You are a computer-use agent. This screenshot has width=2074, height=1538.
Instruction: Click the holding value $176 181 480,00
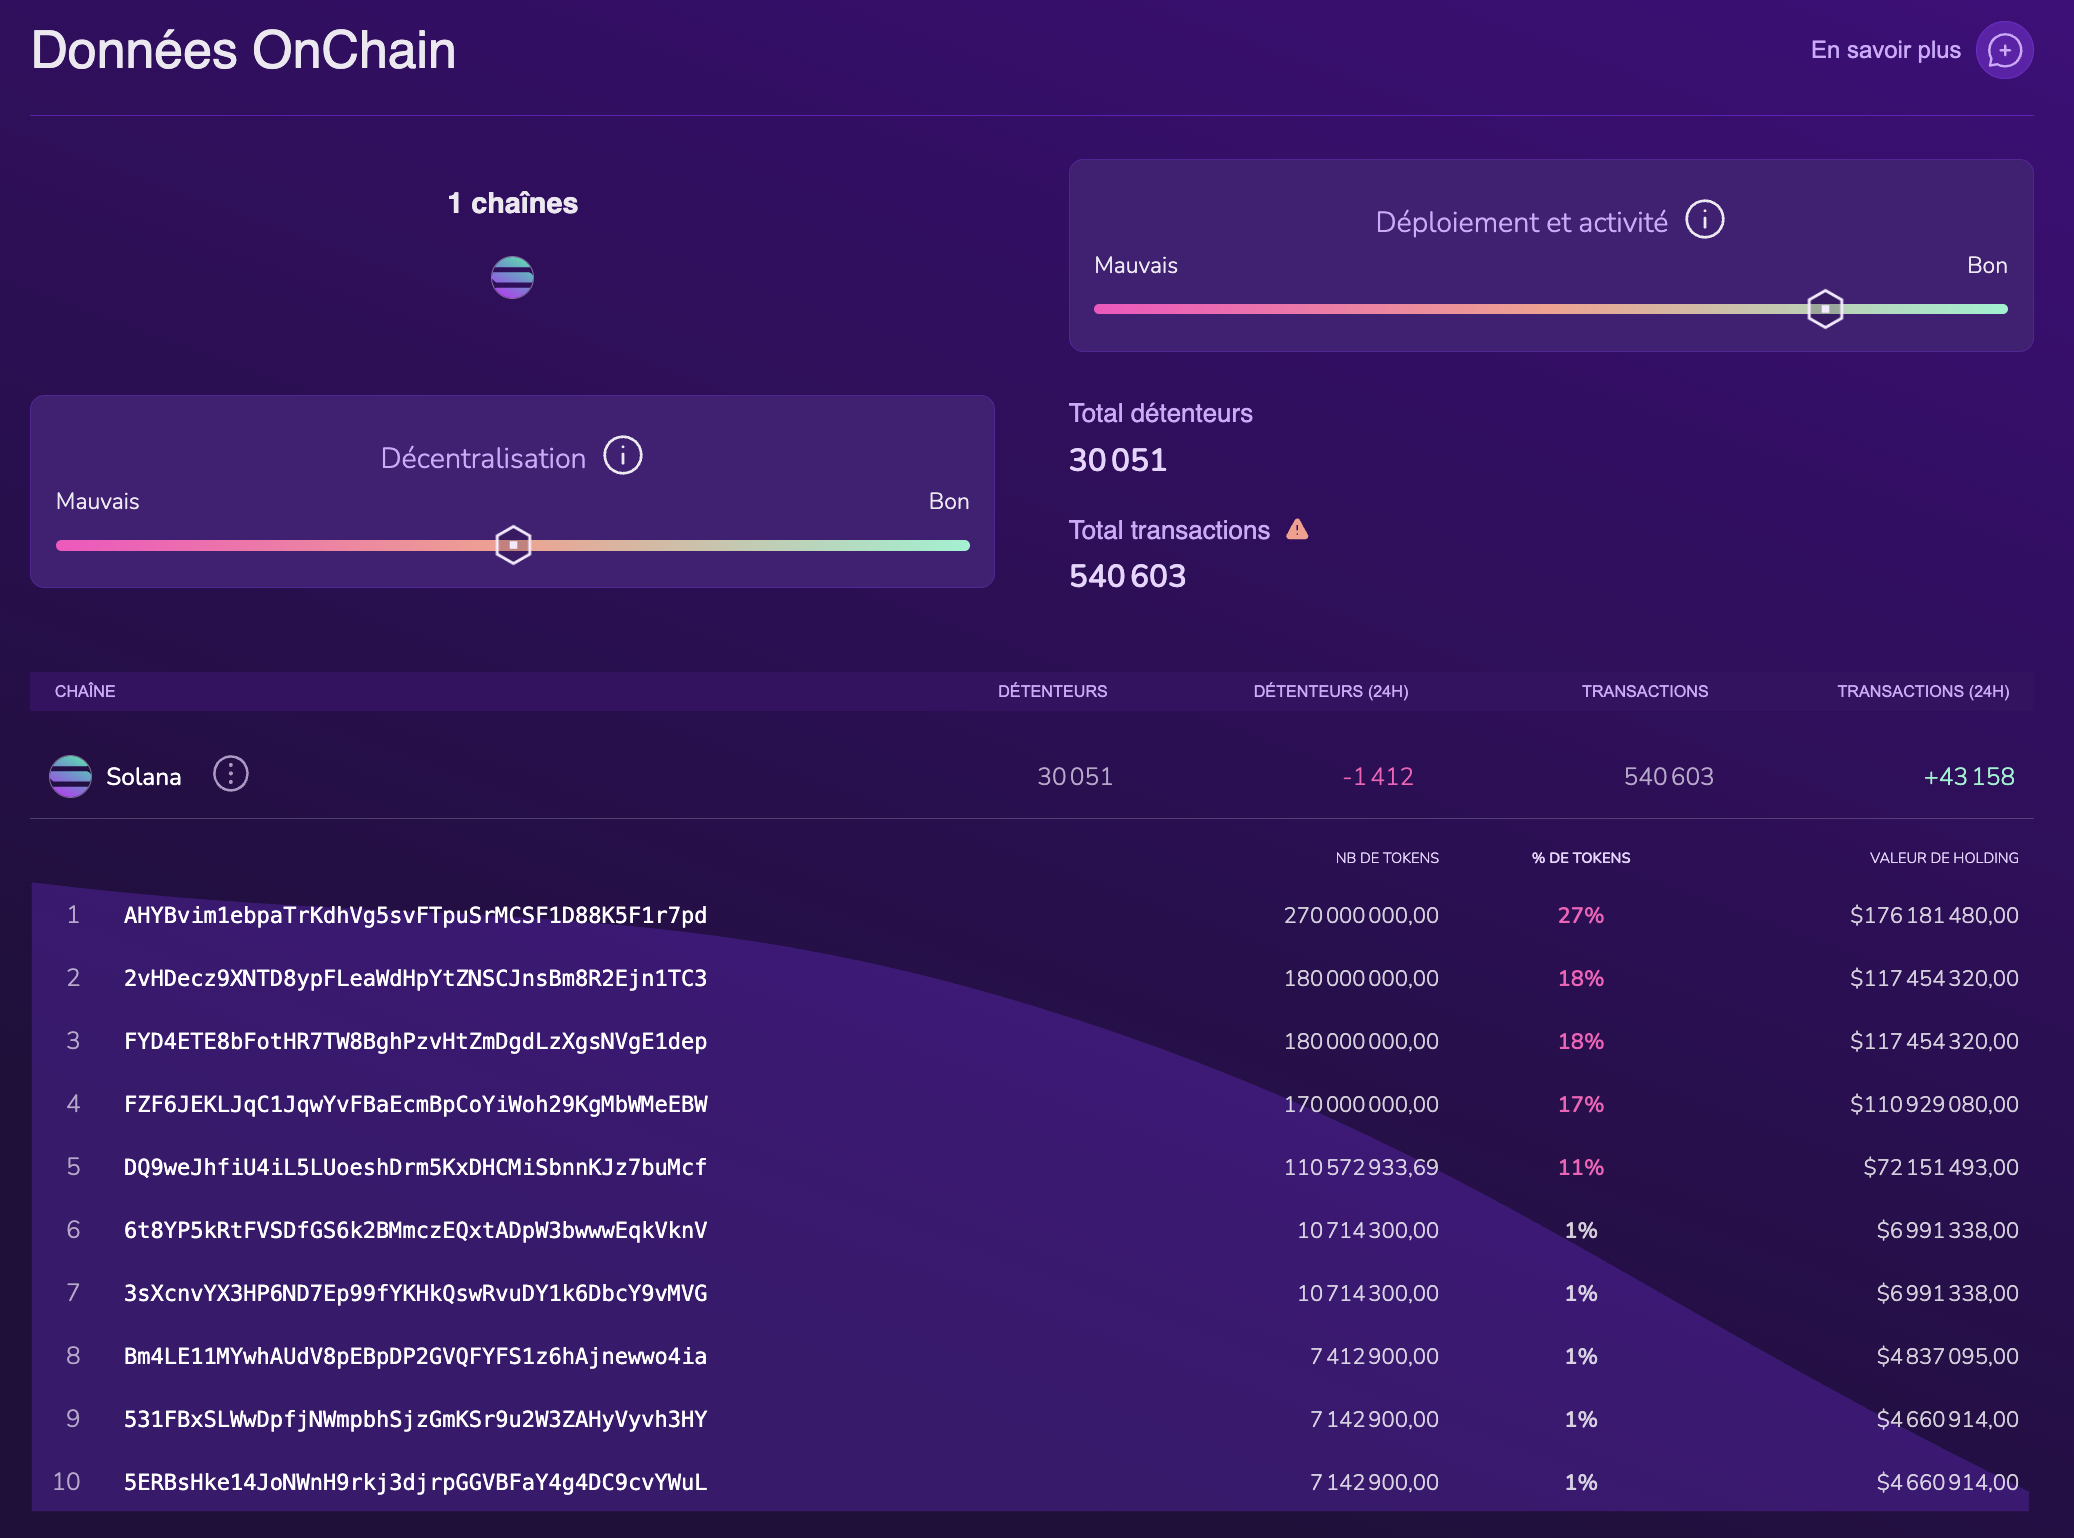1932,915
